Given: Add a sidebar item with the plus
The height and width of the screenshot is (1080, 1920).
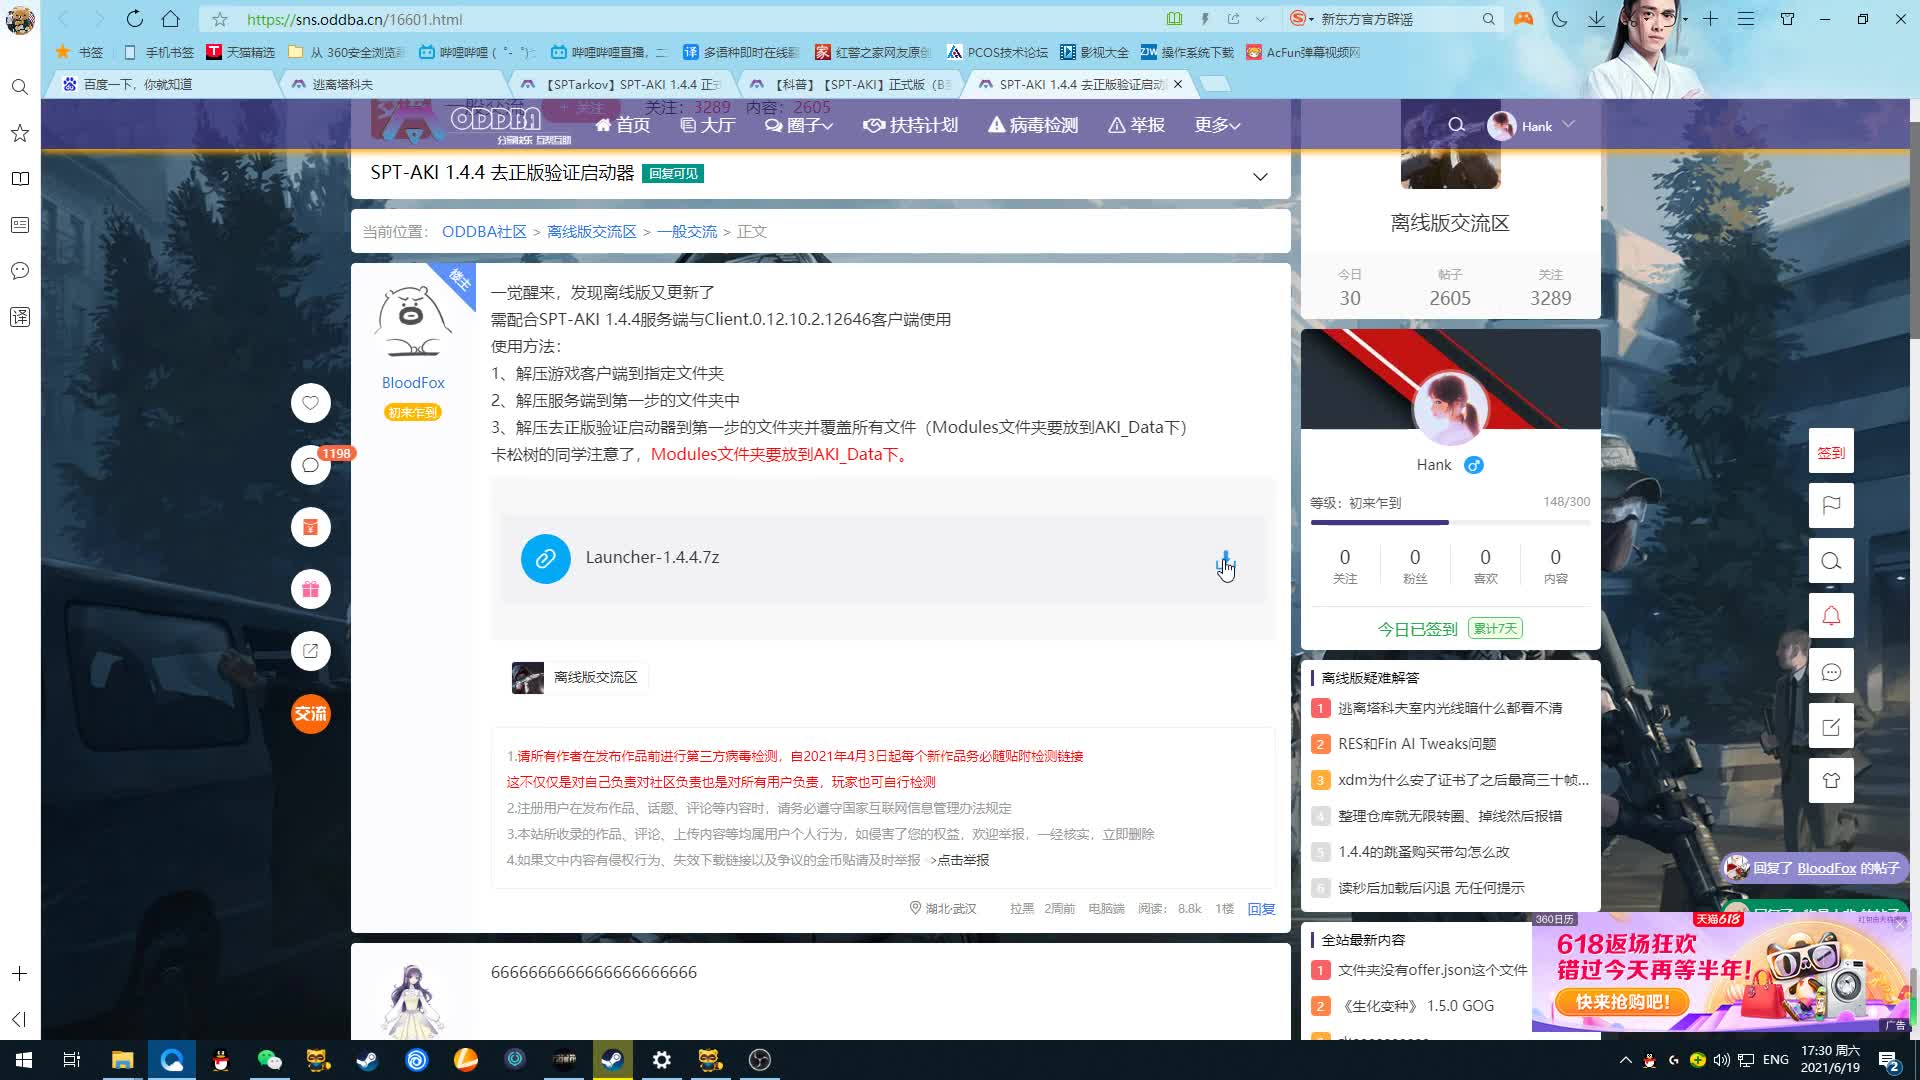Looking at the screenshot, I should 19,973.
